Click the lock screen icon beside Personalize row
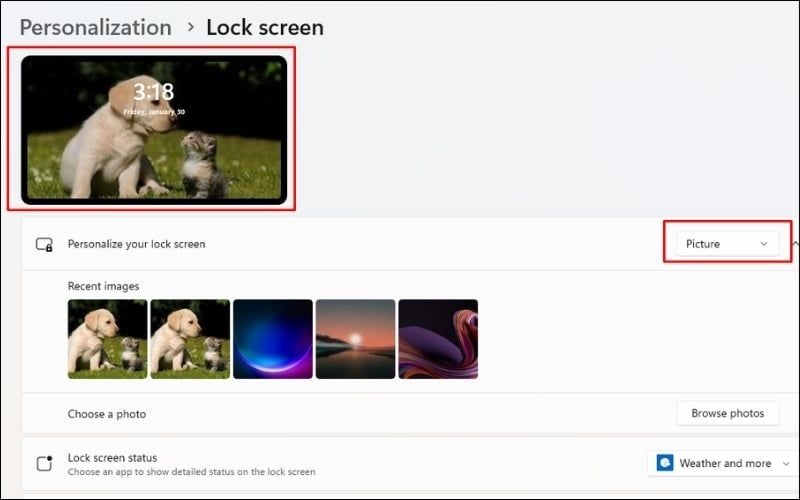800x500 pixels. point(44,244)
